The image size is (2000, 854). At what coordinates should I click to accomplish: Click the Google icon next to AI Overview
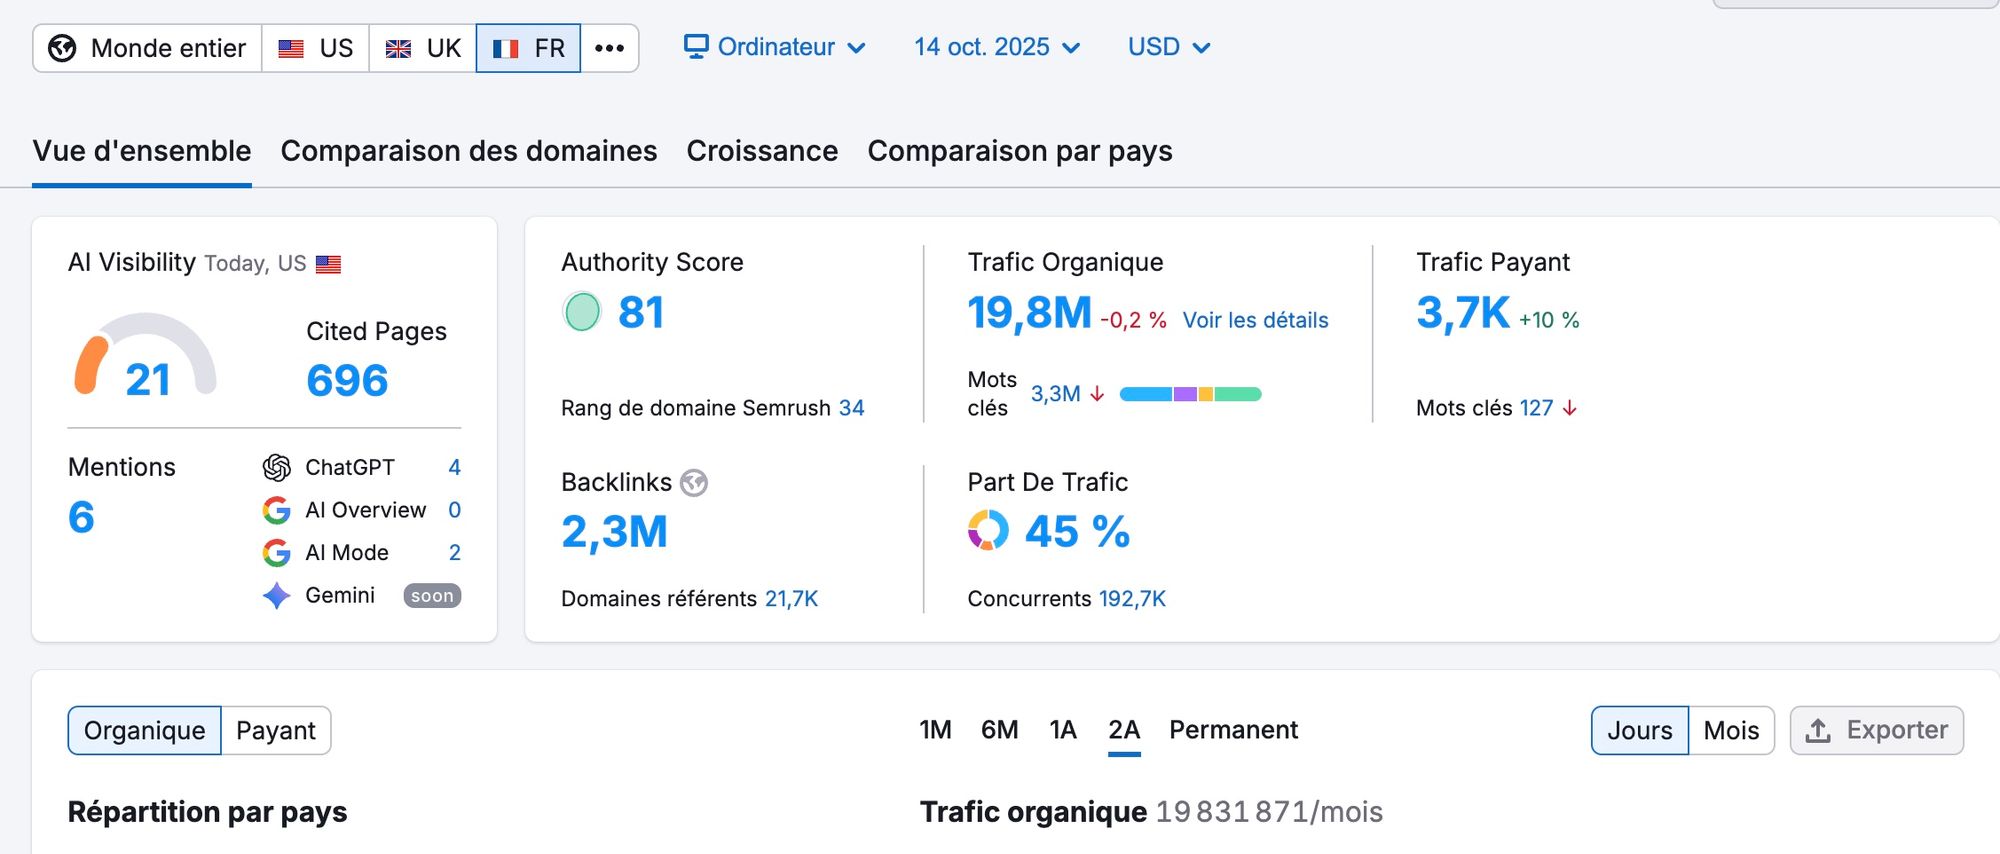(276, 510)
